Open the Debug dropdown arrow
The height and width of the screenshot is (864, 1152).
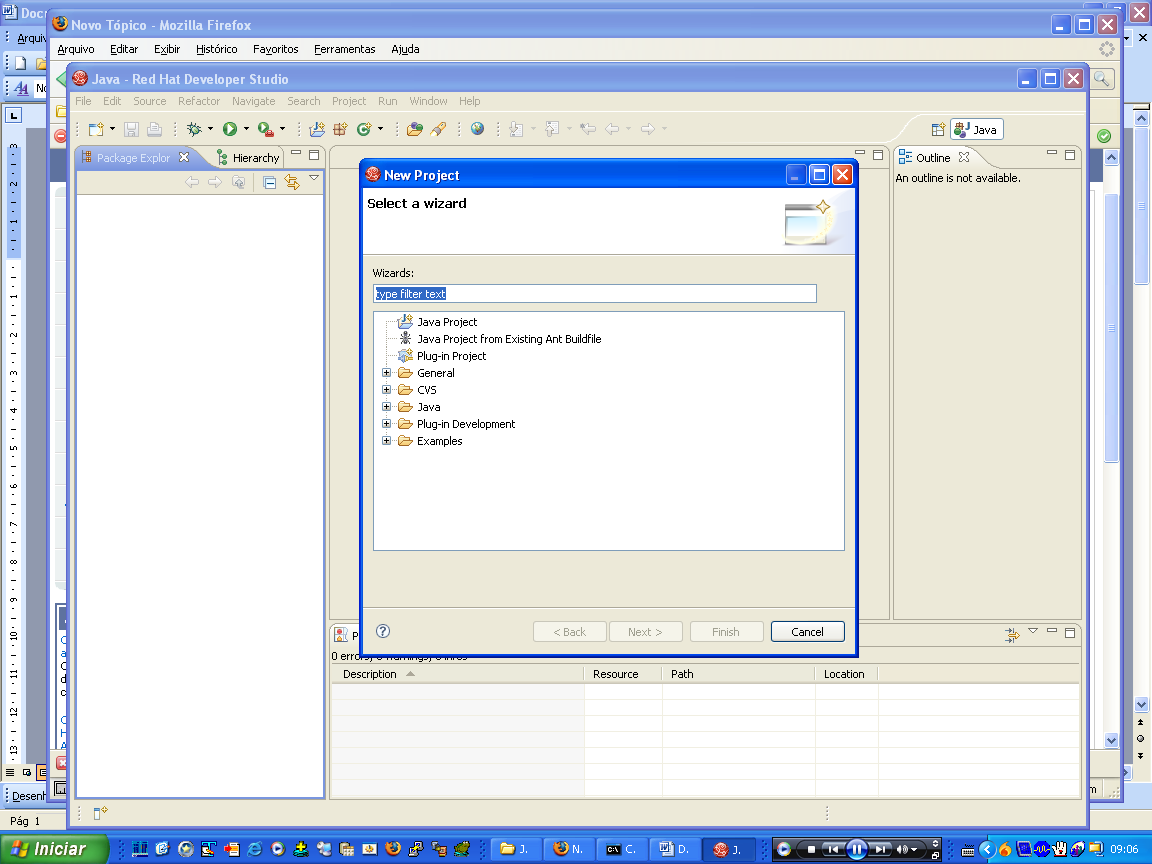[x=210, y=129]
